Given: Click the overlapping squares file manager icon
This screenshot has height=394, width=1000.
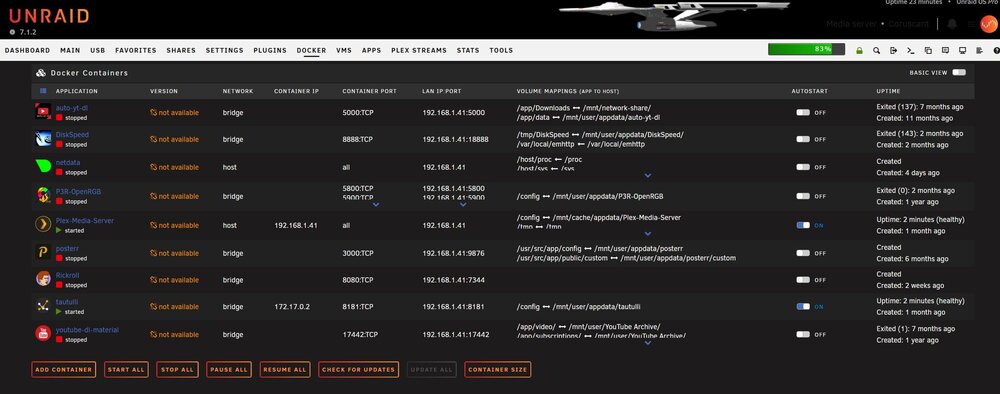Looking at the screenshot, I should tap(928, 50).
